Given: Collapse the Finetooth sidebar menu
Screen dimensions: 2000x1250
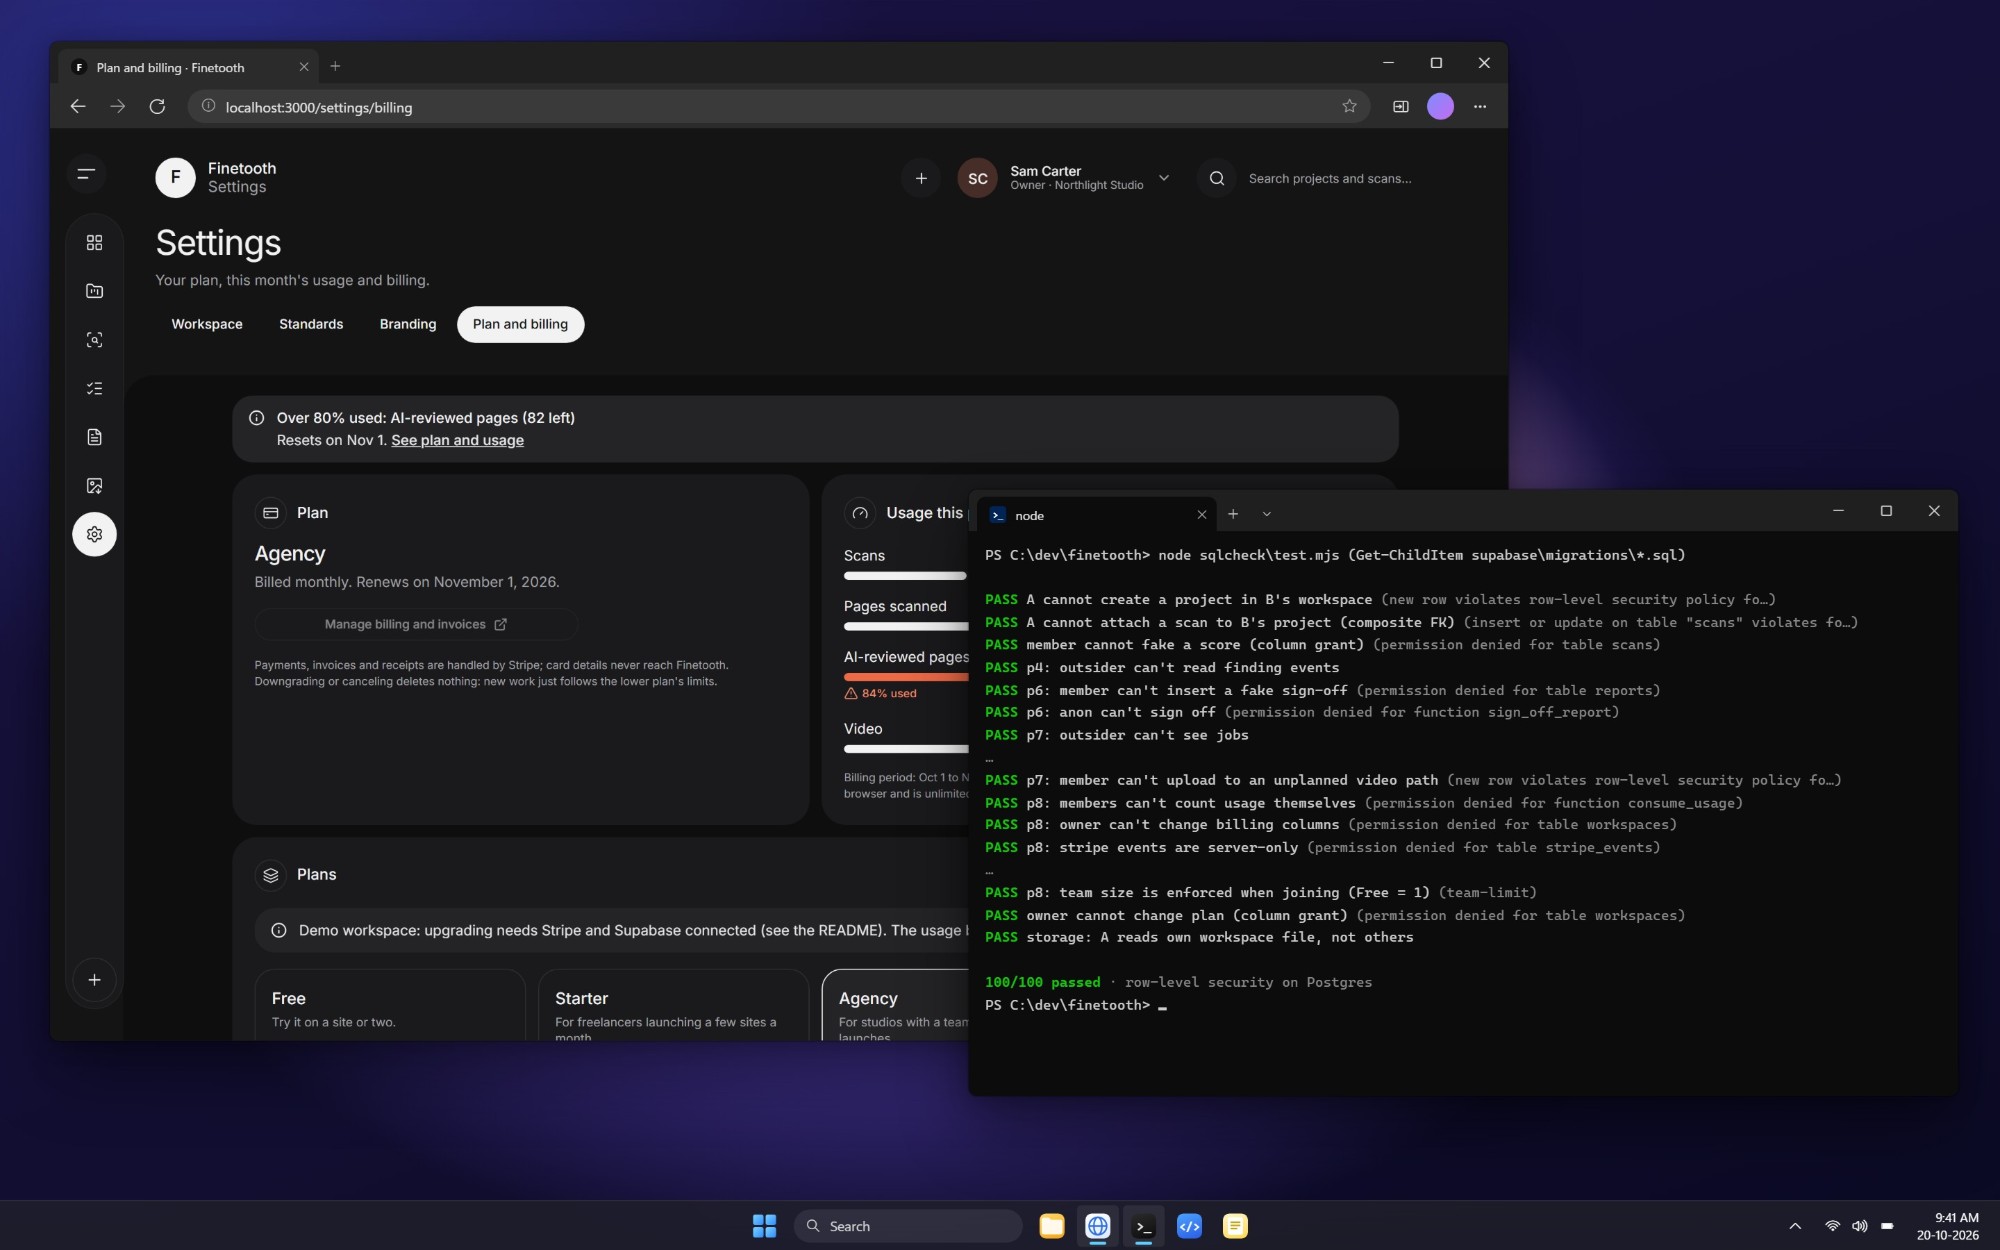Looking at the screenshot, I should [87, 175].
